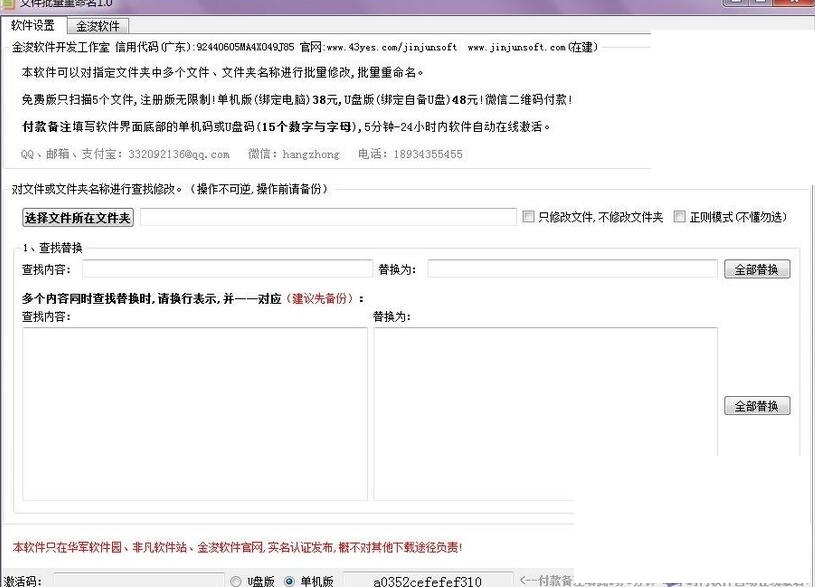Click the folder path input field

click(x=328, y=217)
